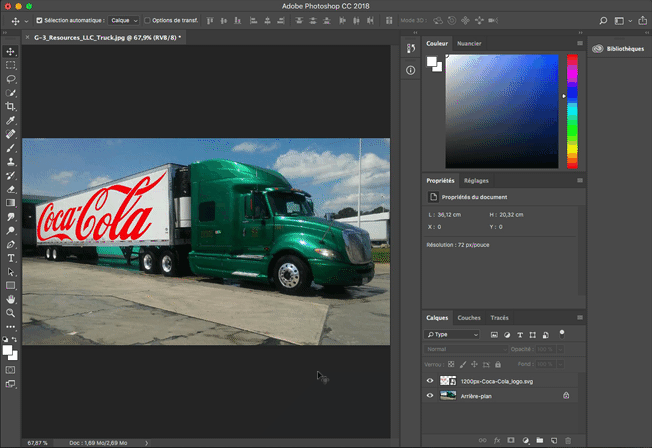This screenshot has height=448, width=652.
Task: Filter layers by type layers
Action: point(520,335)
